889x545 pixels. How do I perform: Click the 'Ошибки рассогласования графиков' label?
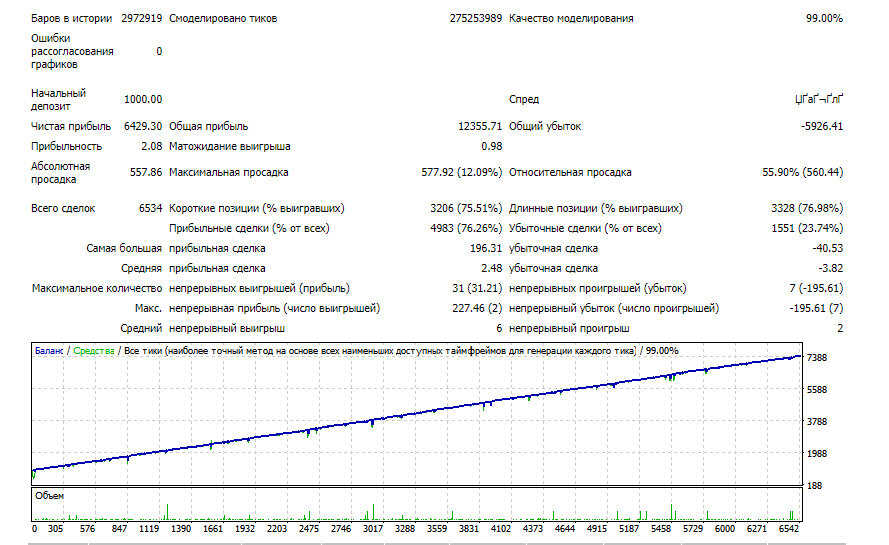pos(72,51)
